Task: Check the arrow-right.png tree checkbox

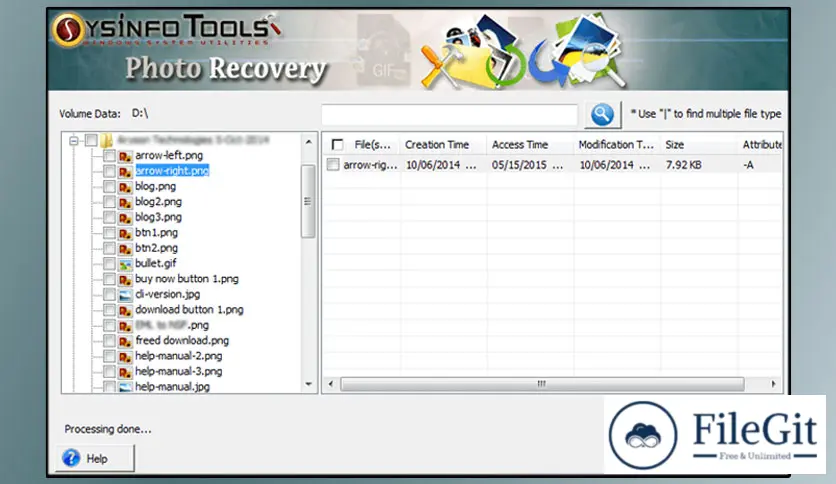Action: point(109,171)
